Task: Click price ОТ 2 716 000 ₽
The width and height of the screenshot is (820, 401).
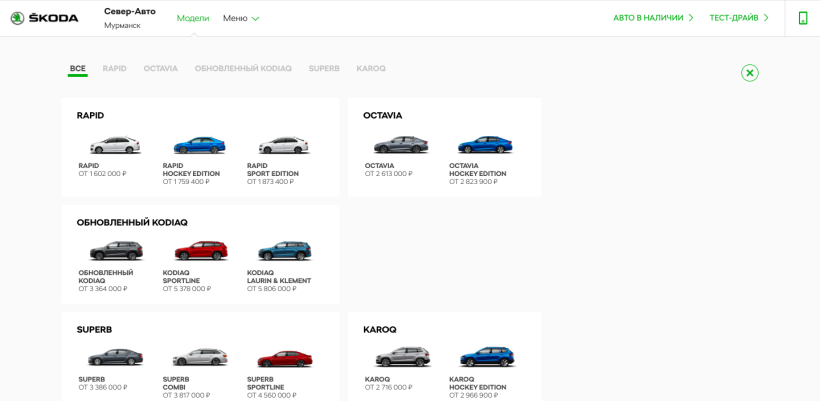Action: click(x=389, y=387)
